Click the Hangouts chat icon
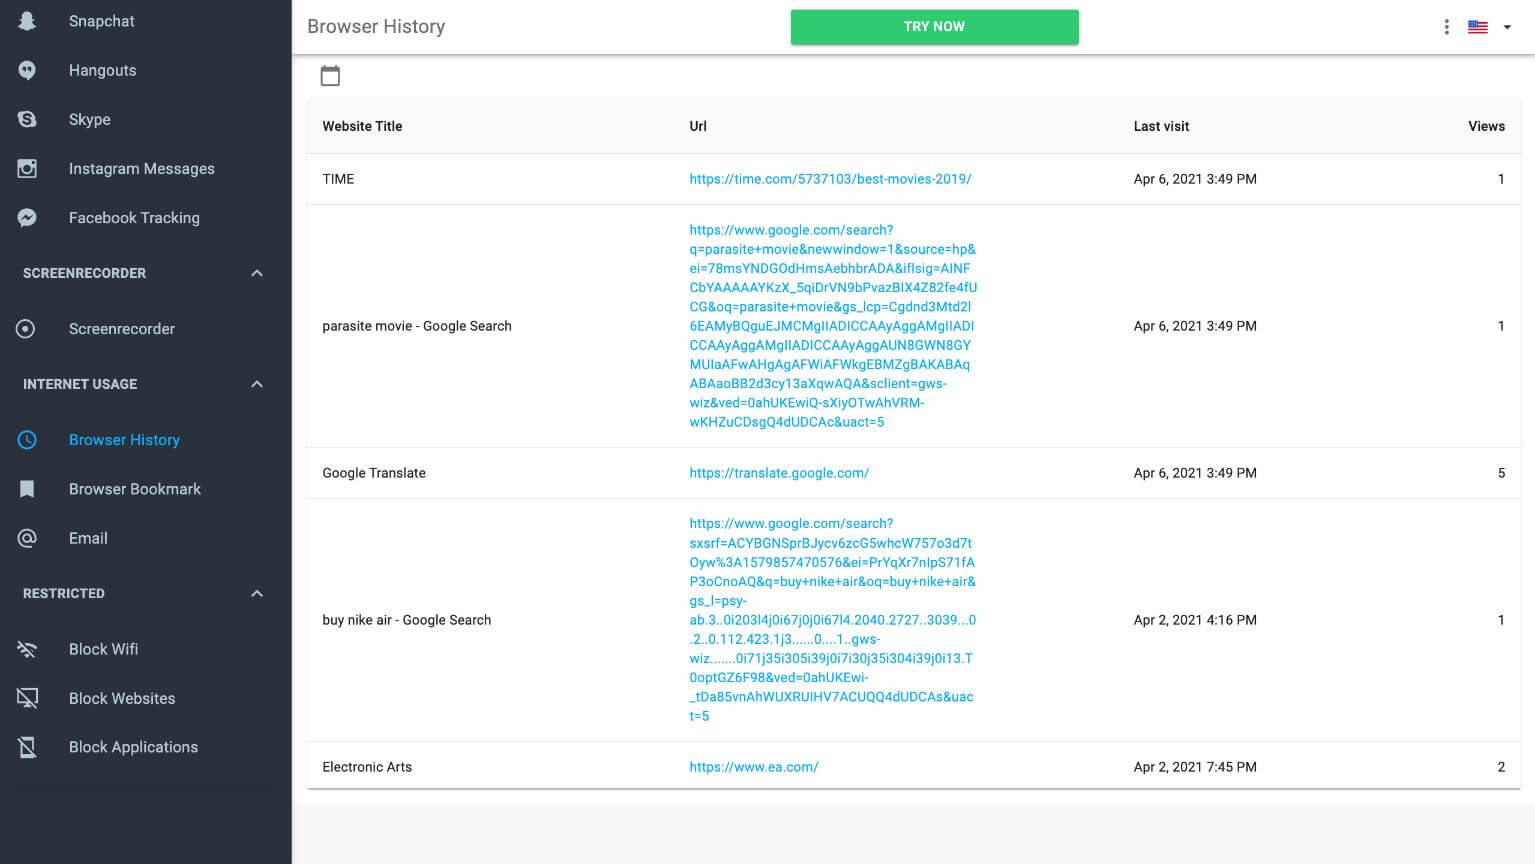1535x864 pixels. [x=27, y=70]
